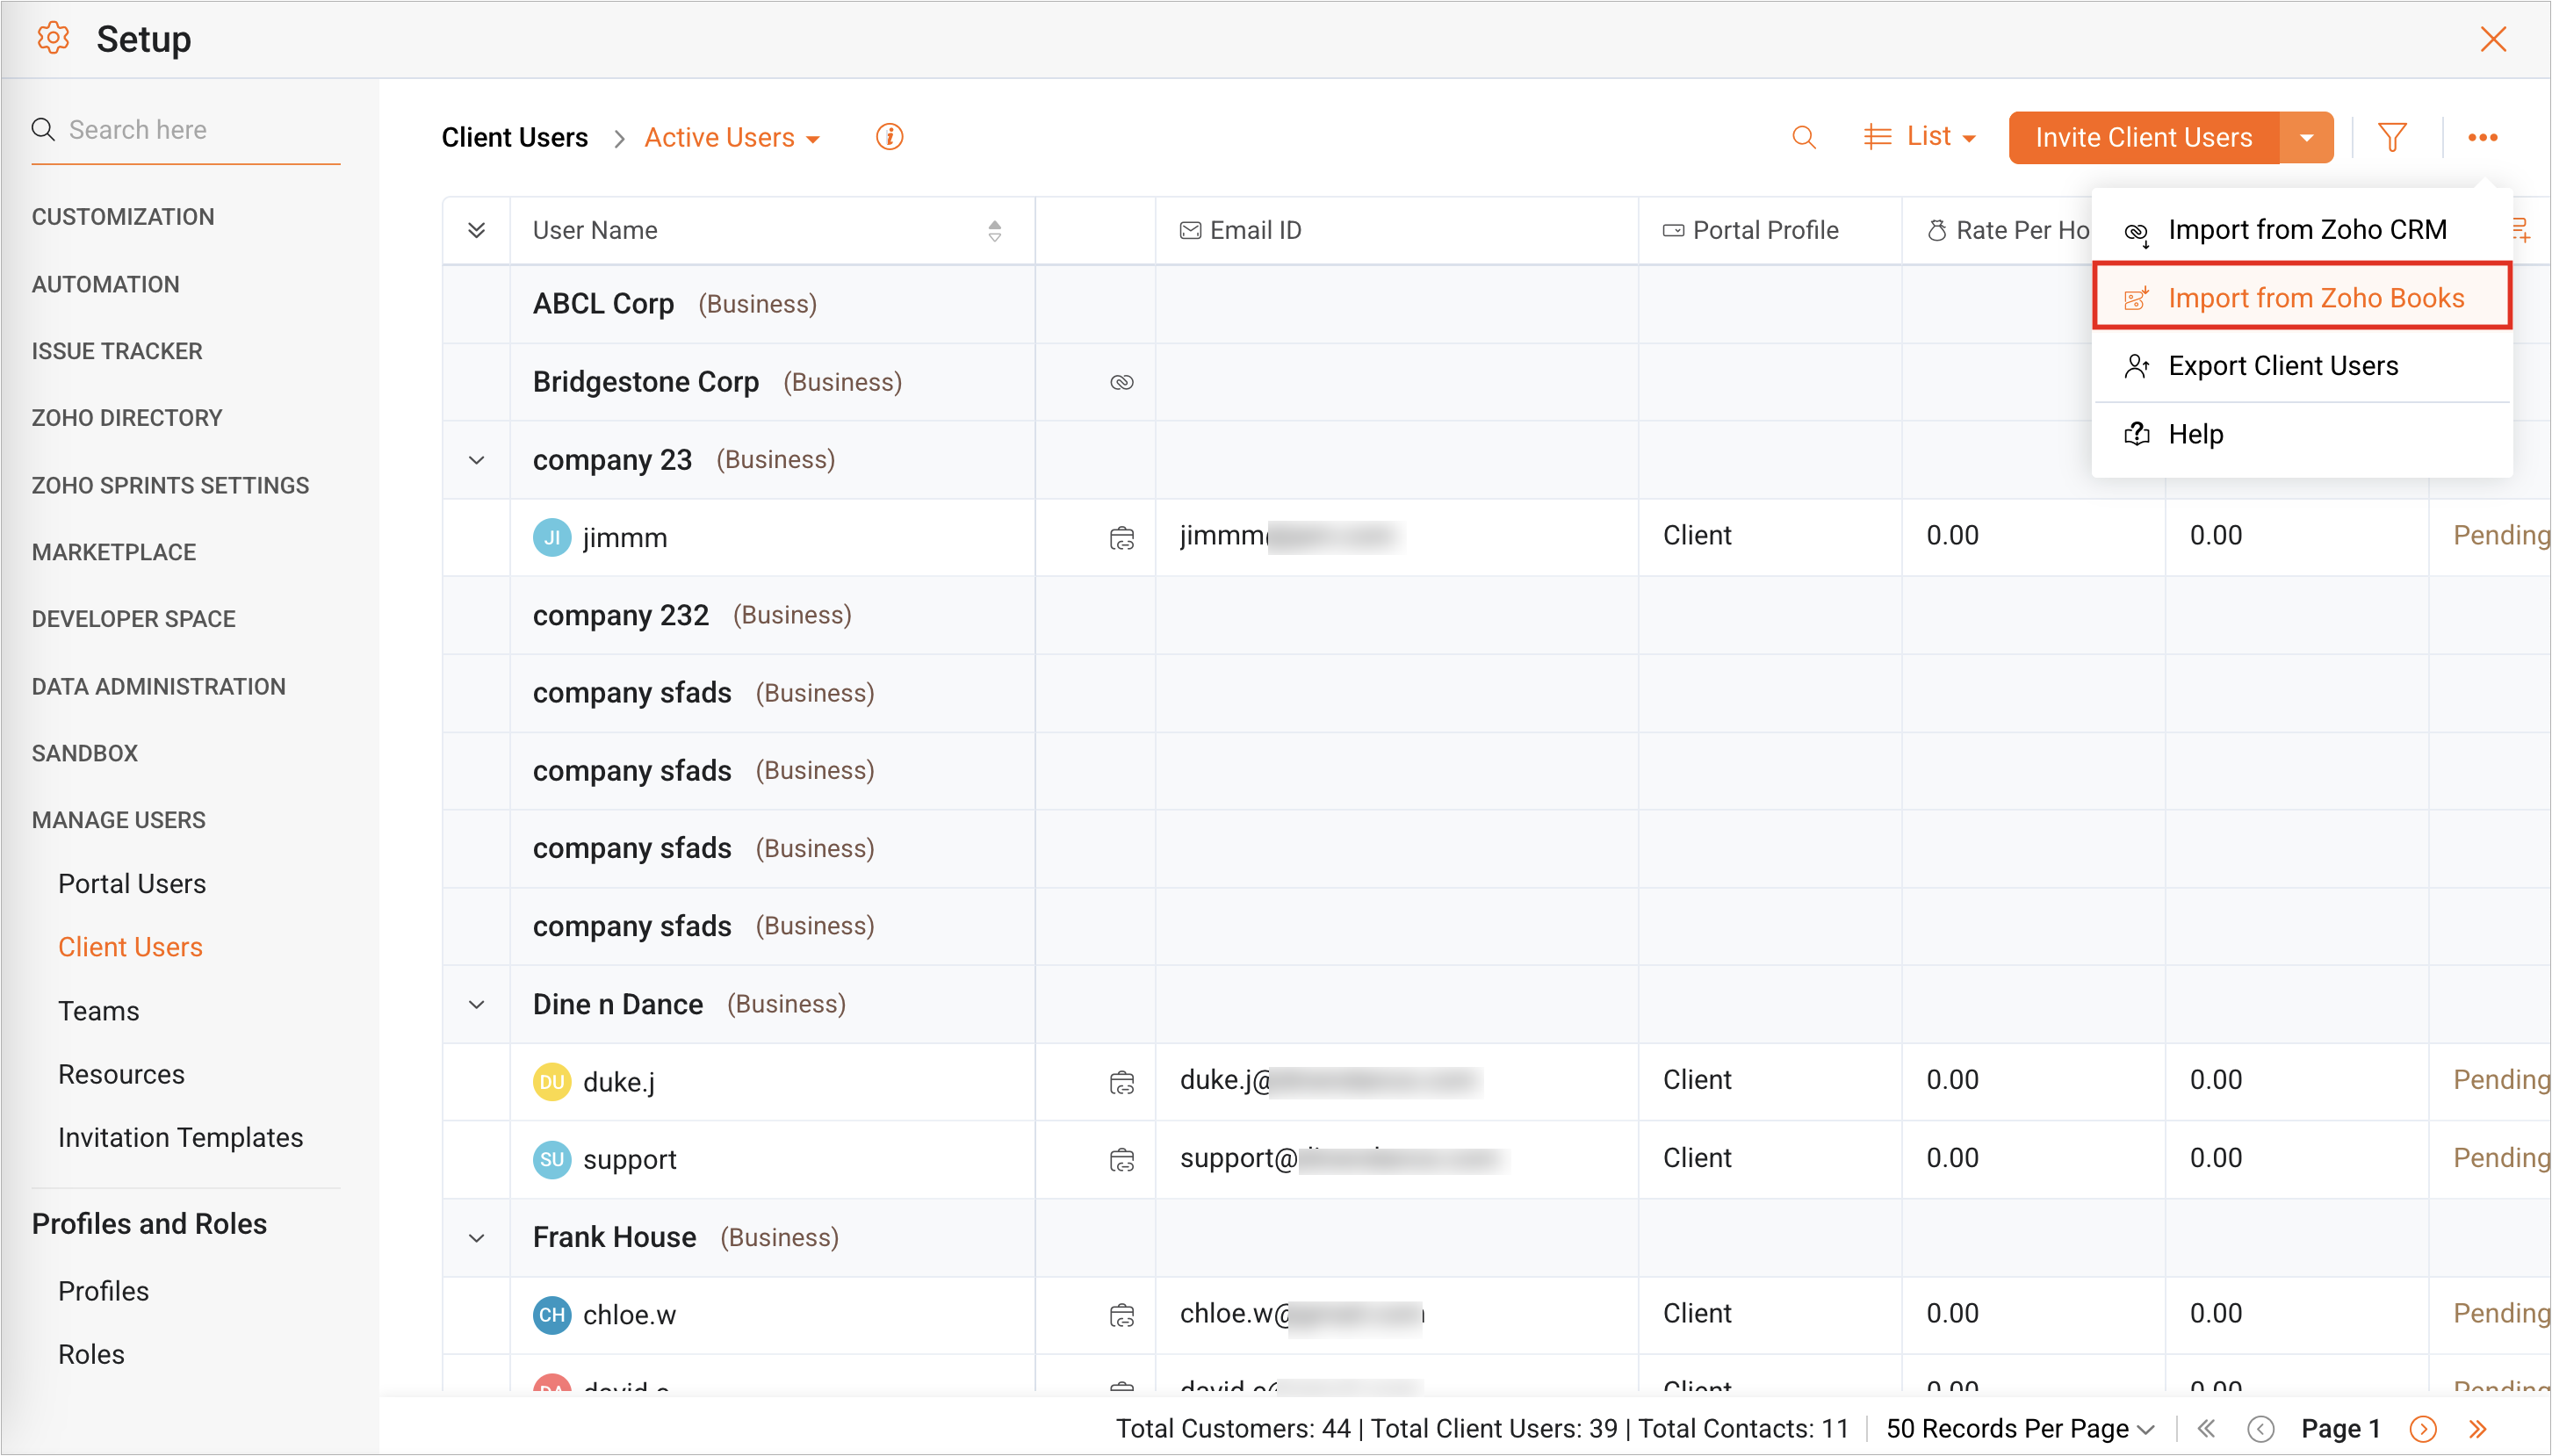Open the filter funnel icon
The image size is (2552, 1456).
pyautogui.click(x=2392, y=137)
